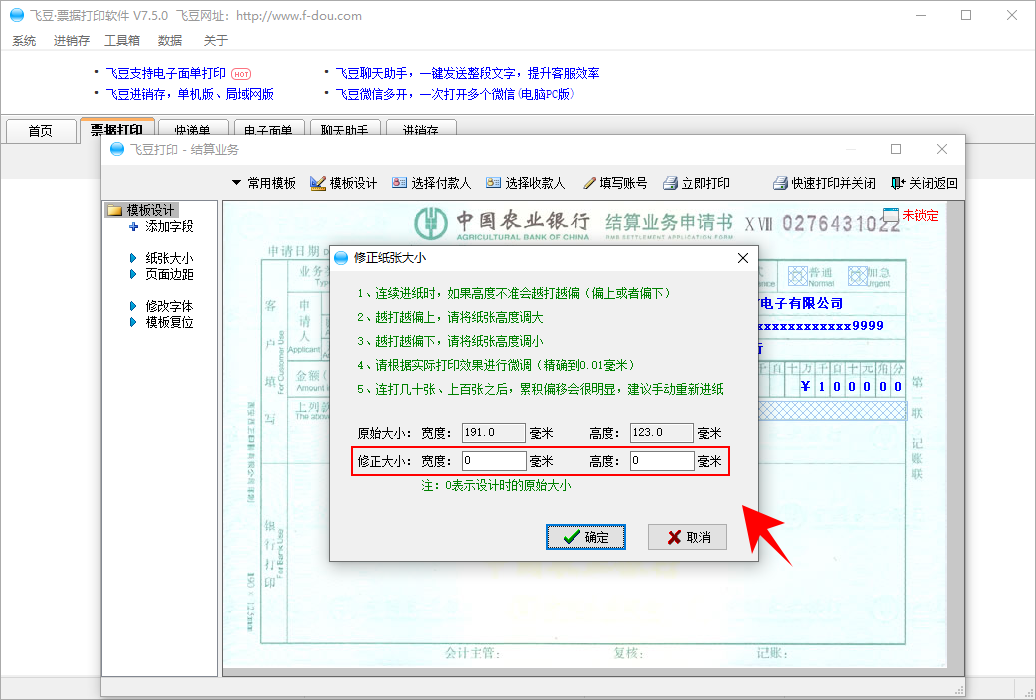Open link 飞豆微信多开
The height and width of the screenshot is (700, 1036).
pos(455,95)
